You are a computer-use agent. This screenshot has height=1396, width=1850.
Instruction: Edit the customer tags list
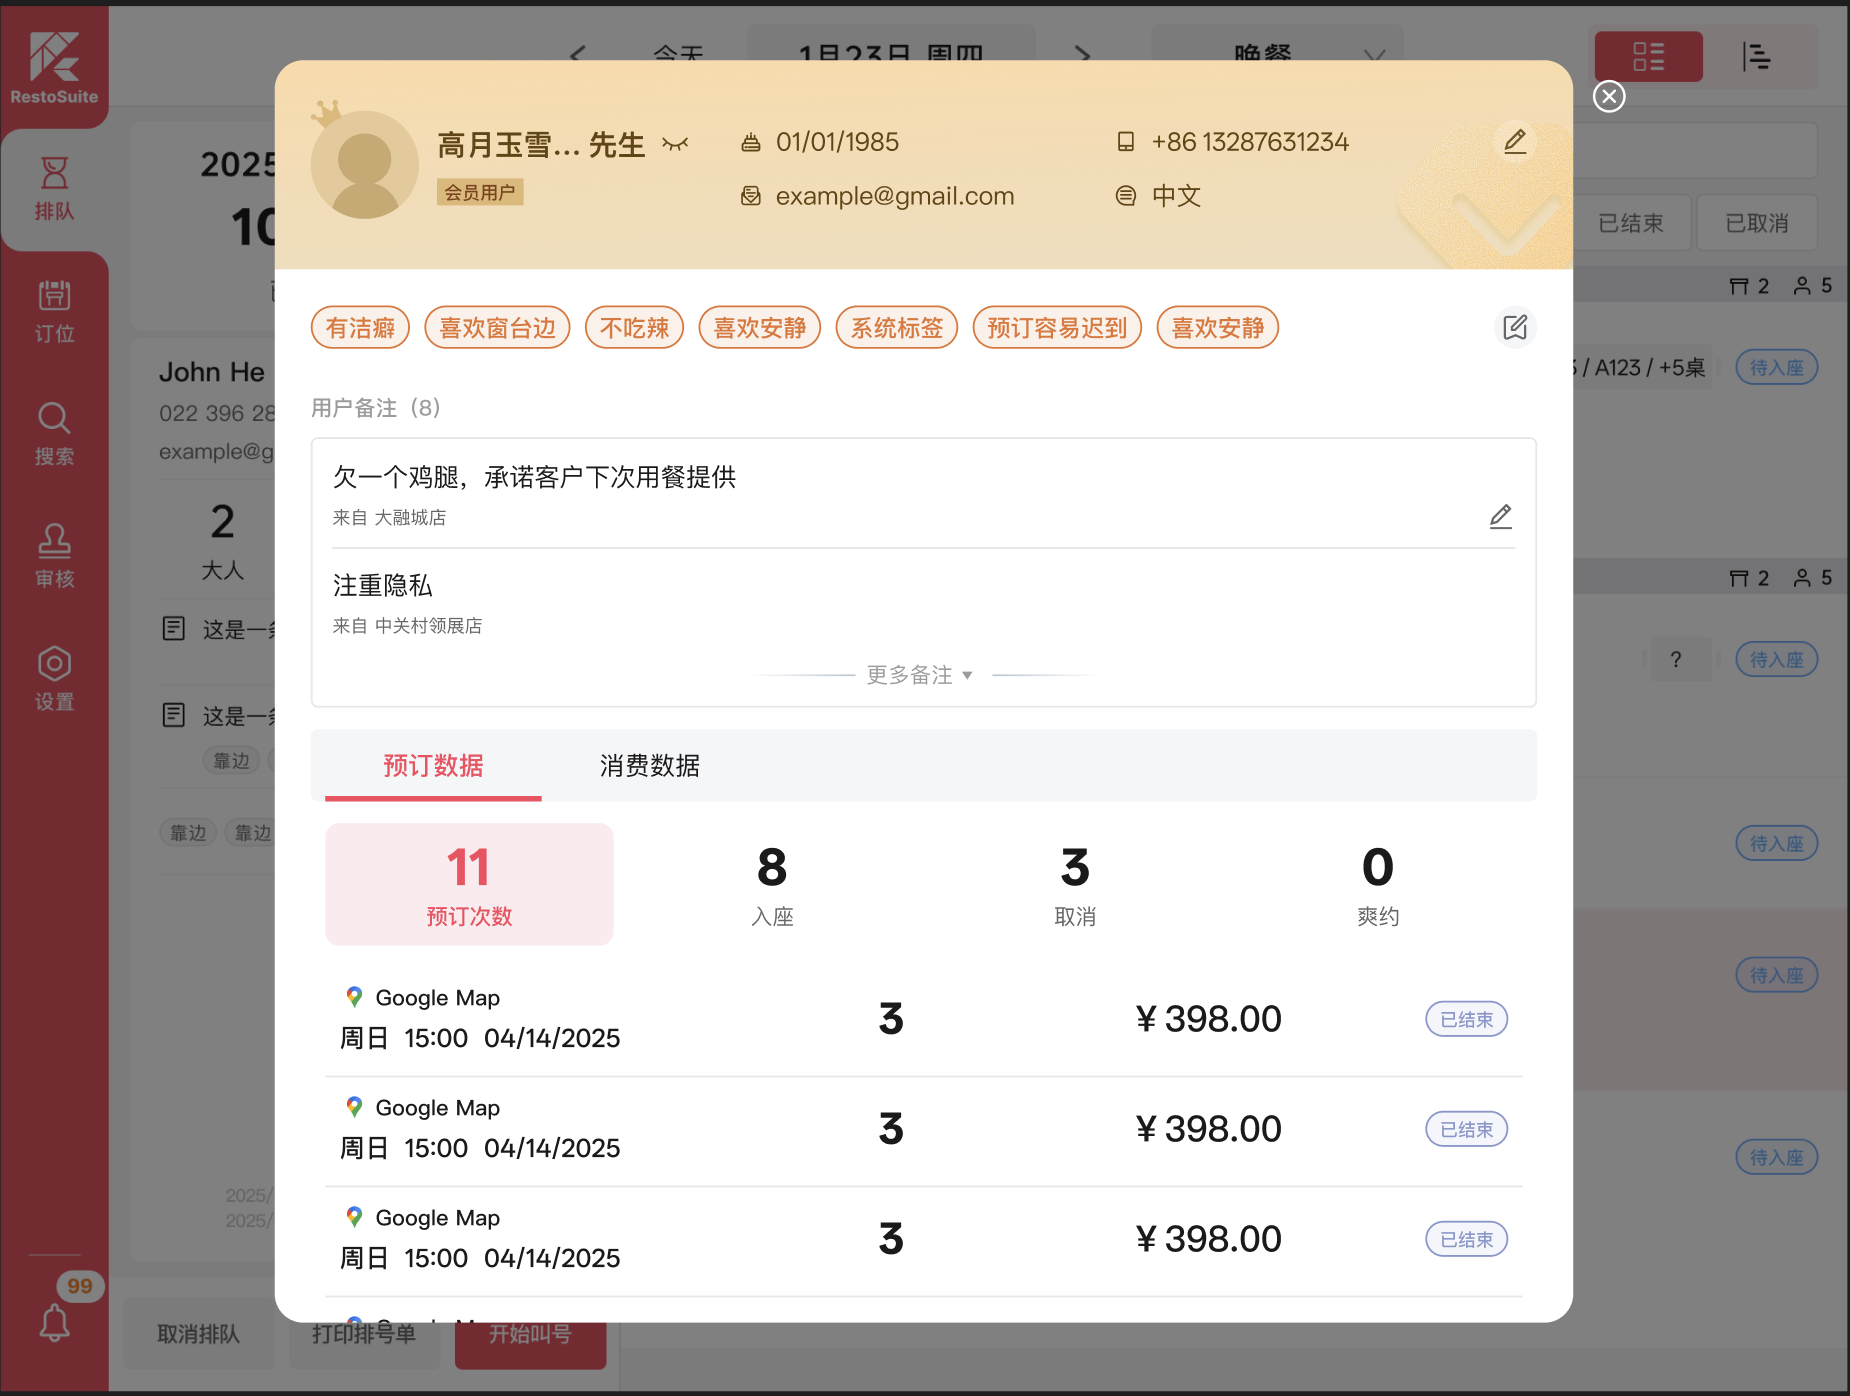coord(1514,327)
